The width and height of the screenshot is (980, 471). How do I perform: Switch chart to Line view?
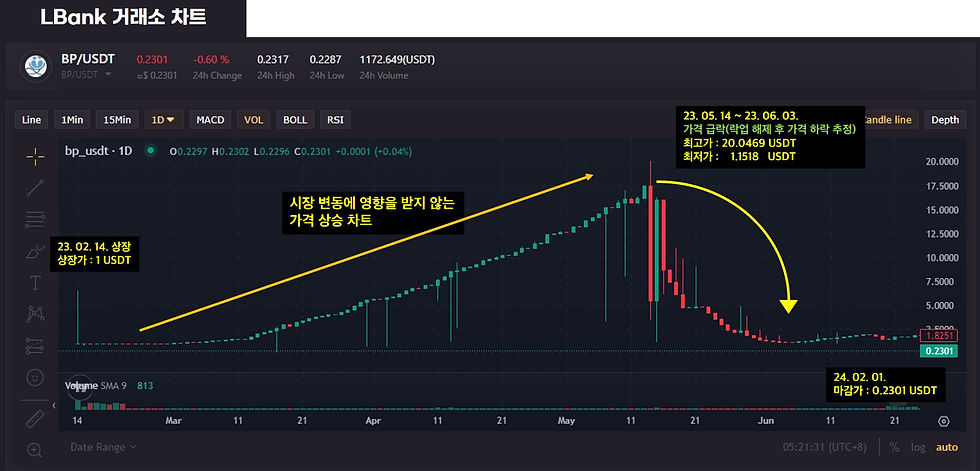(x=31, y=120)
